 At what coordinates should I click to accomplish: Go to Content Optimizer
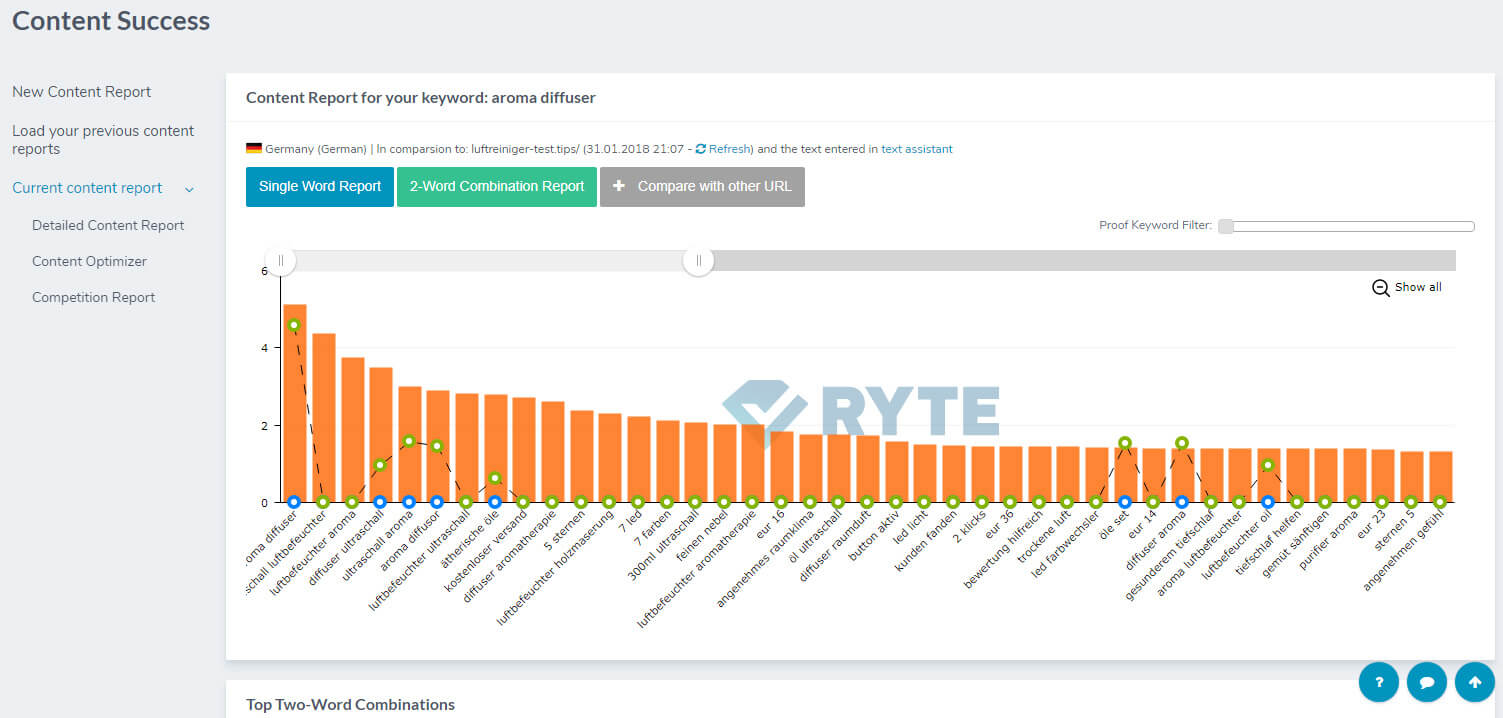pyautogui.click(x=89, y=262)
